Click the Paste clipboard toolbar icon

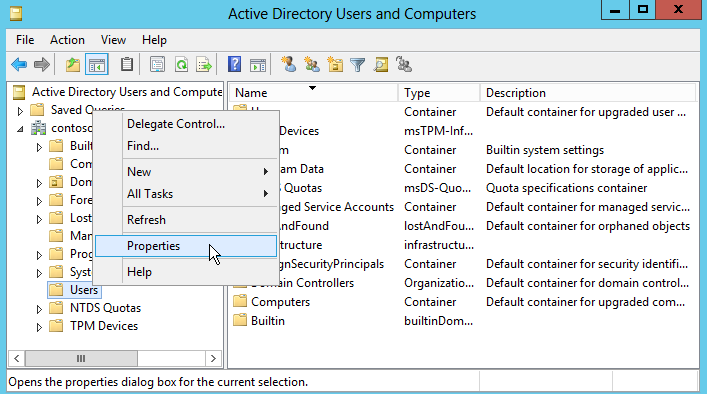tap(127, 64)
